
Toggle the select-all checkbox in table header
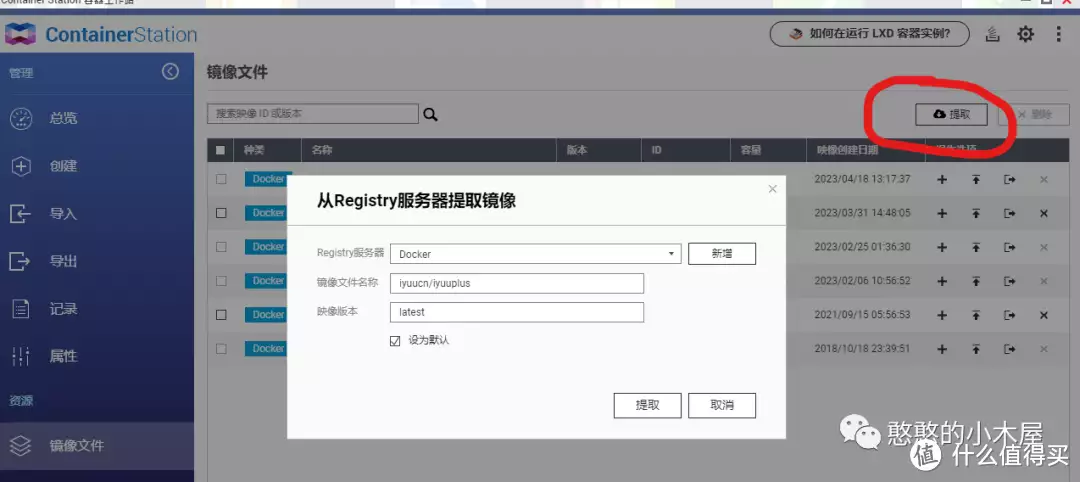pos(220,150)
